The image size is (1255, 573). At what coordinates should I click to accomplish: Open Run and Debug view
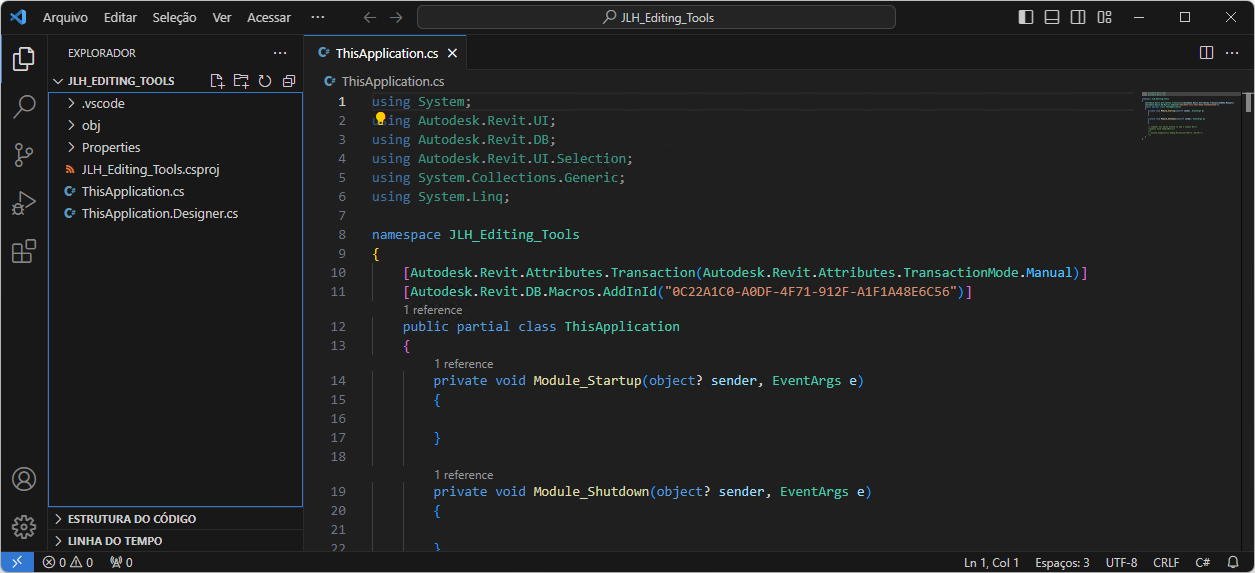click(24, 203)
